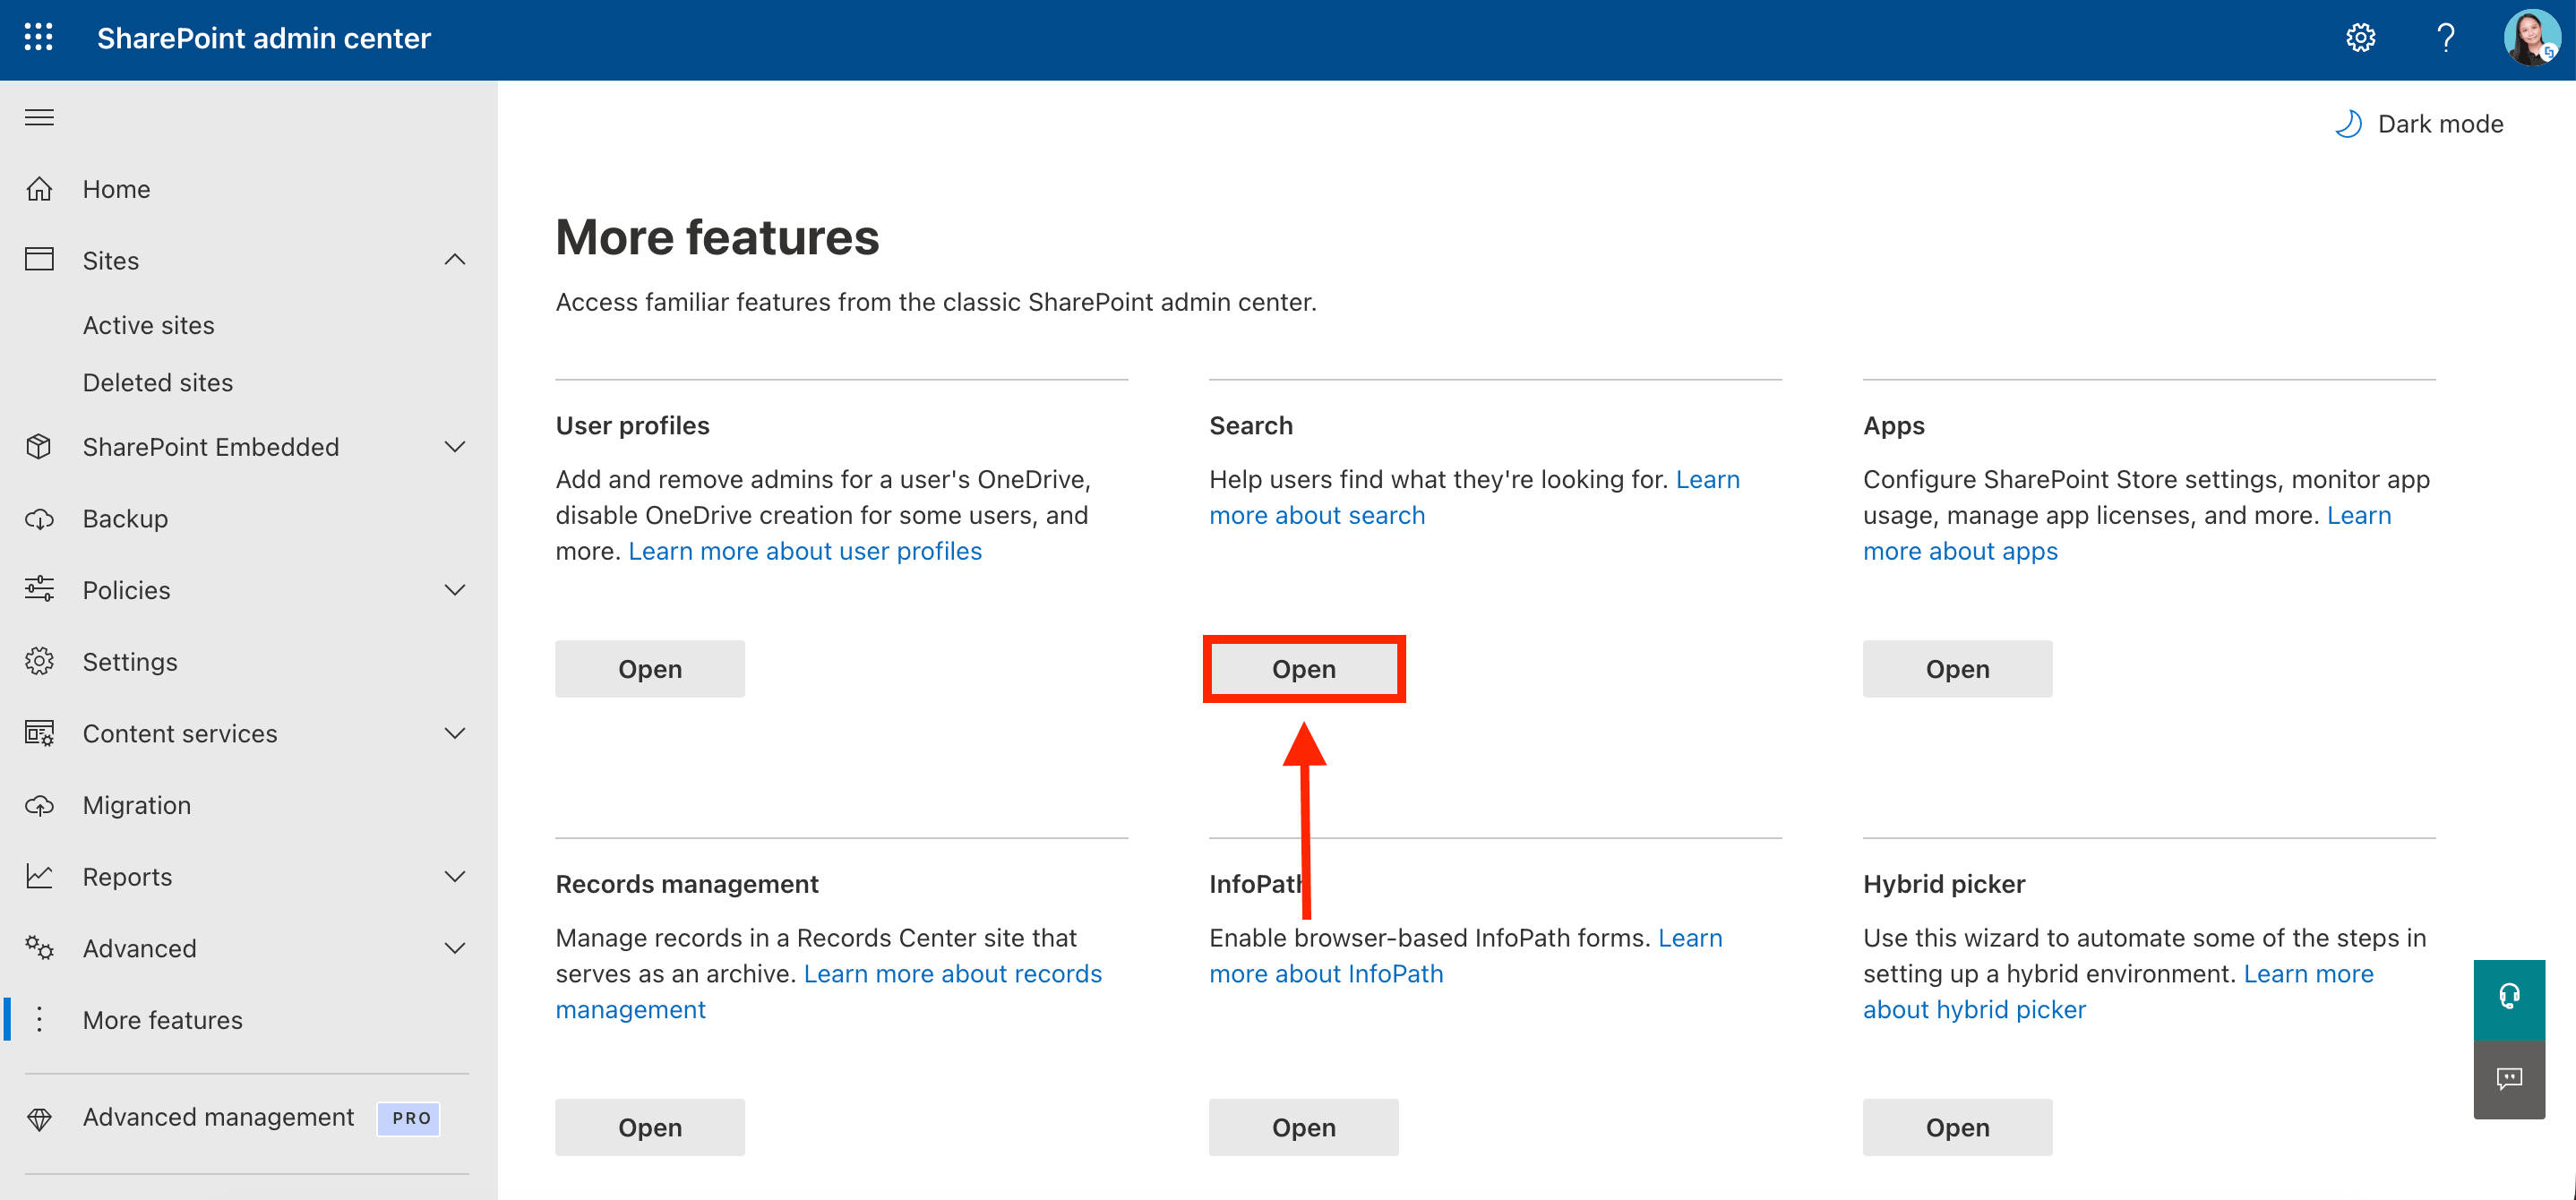
Task: Click the Advanced management diamond icon
Action: [39, 1118]
